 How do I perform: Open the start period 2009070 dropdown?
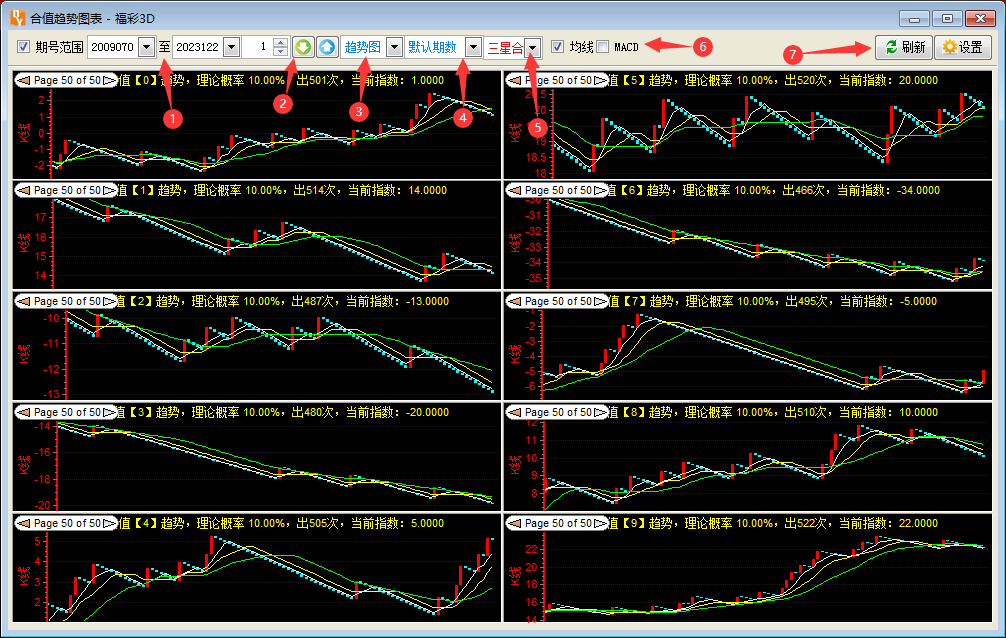[x=147, y=47]
